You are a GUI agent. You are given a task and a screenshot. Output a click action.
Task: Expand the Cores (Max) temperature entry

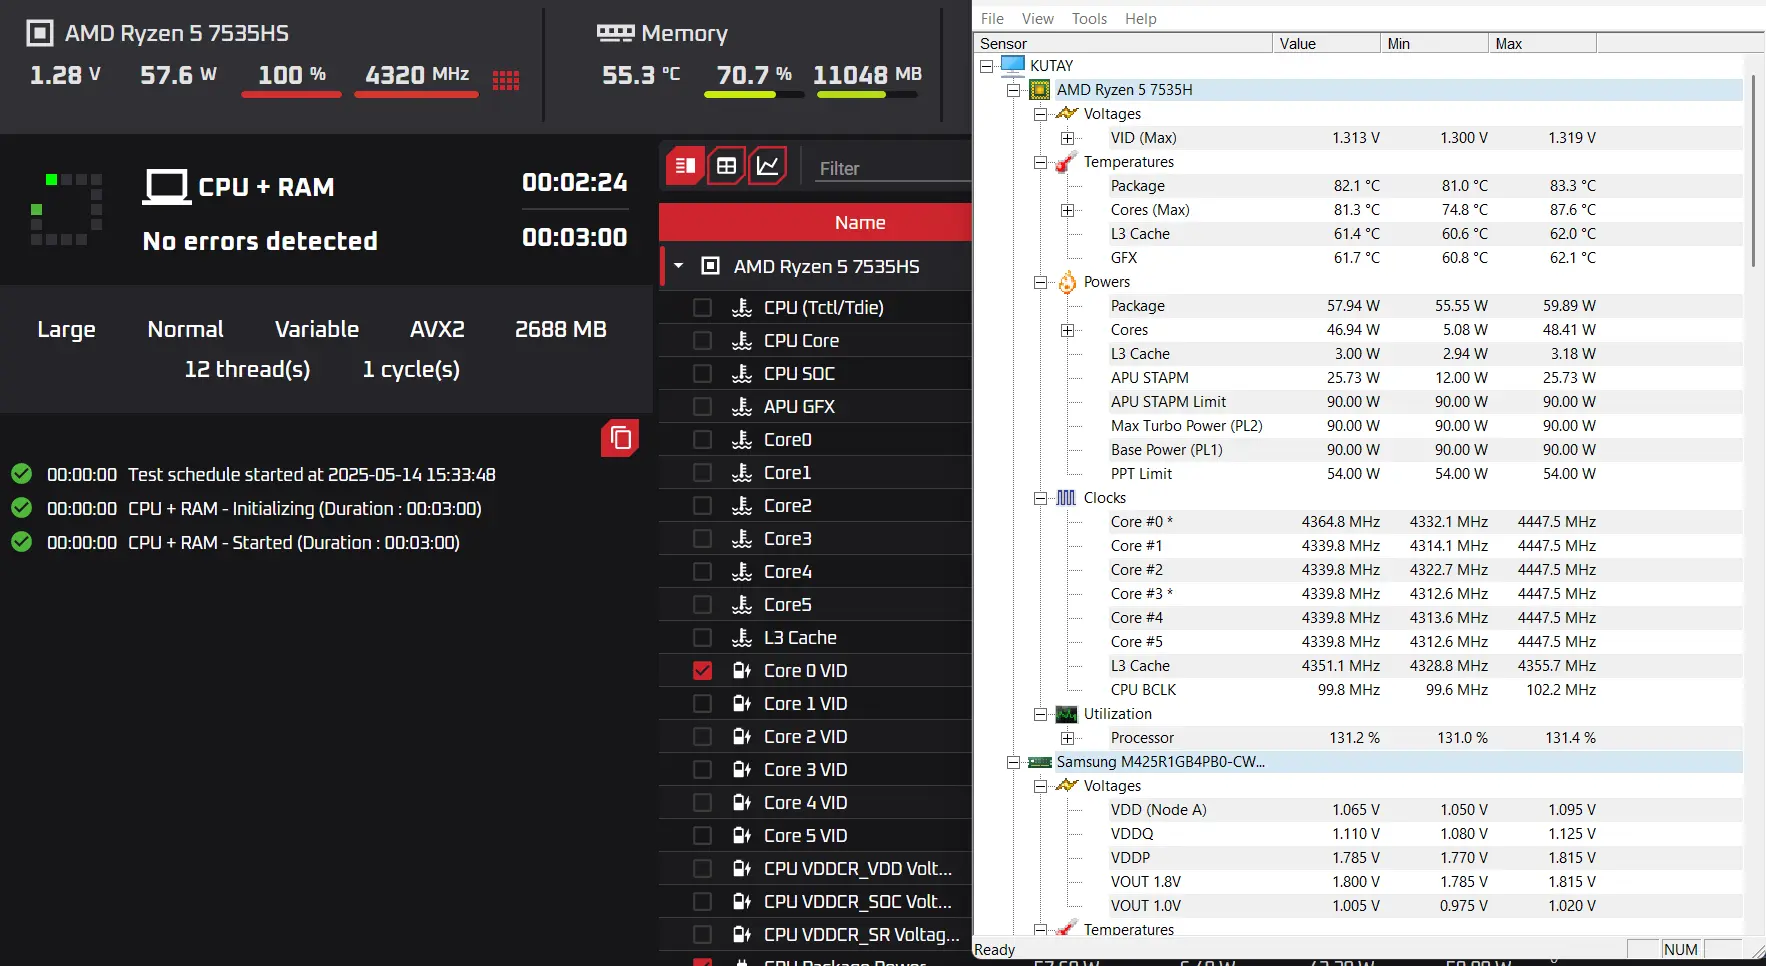pyautogui.click(x=1067, y=210)
